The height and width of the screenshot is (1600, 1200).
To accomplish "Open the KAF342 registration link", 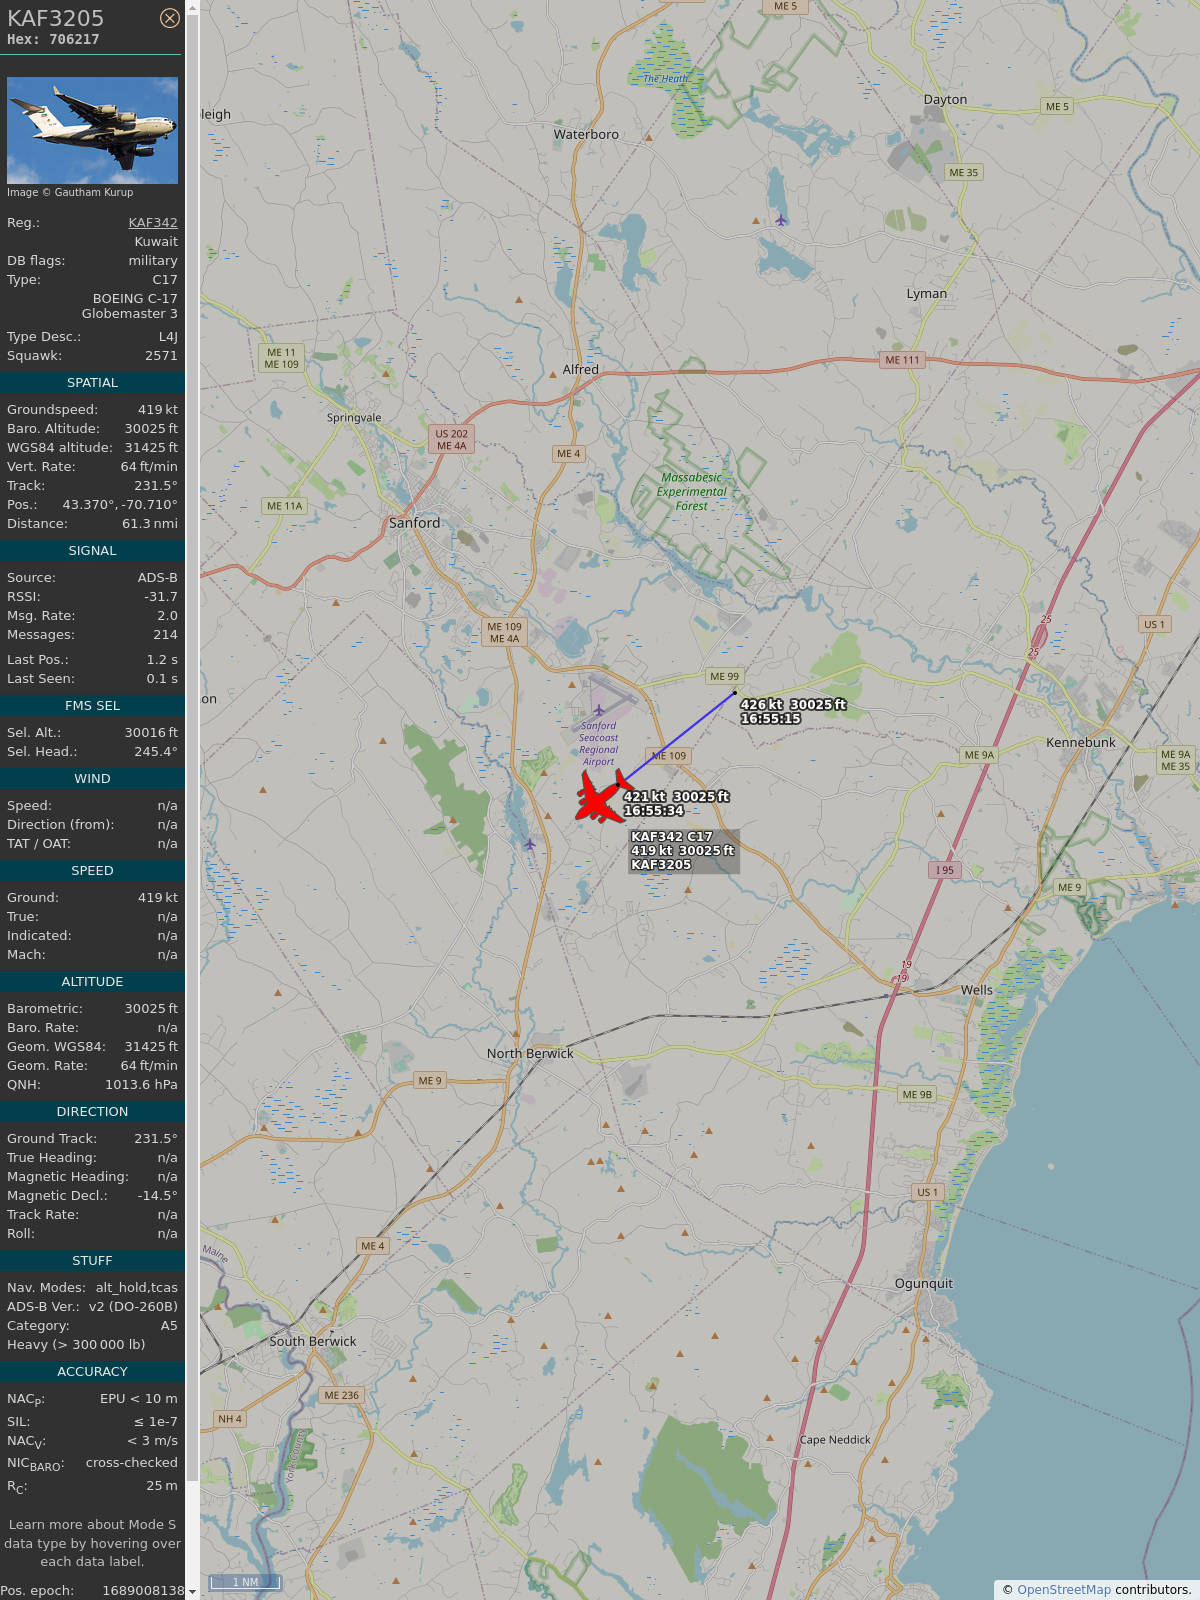I will pyautogui.click(x=153, y=223).
